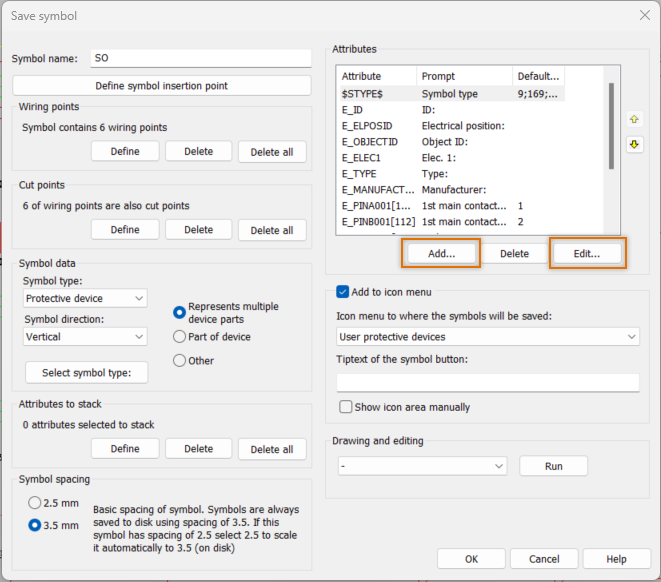
Task: Click the Attributes list vertical scrollbar
Action: [611, 126]
